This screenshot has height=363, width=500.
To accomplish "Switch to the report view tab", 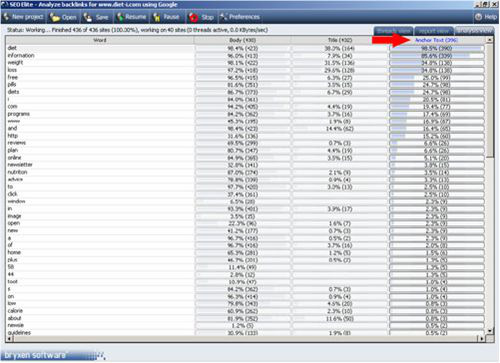I will (434, 31).
